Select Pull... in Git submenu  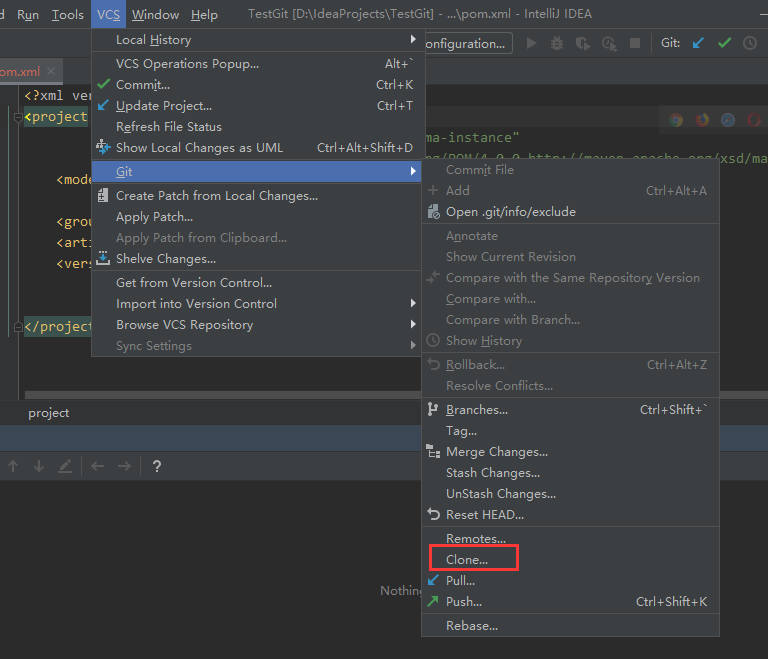click(570, 581)
